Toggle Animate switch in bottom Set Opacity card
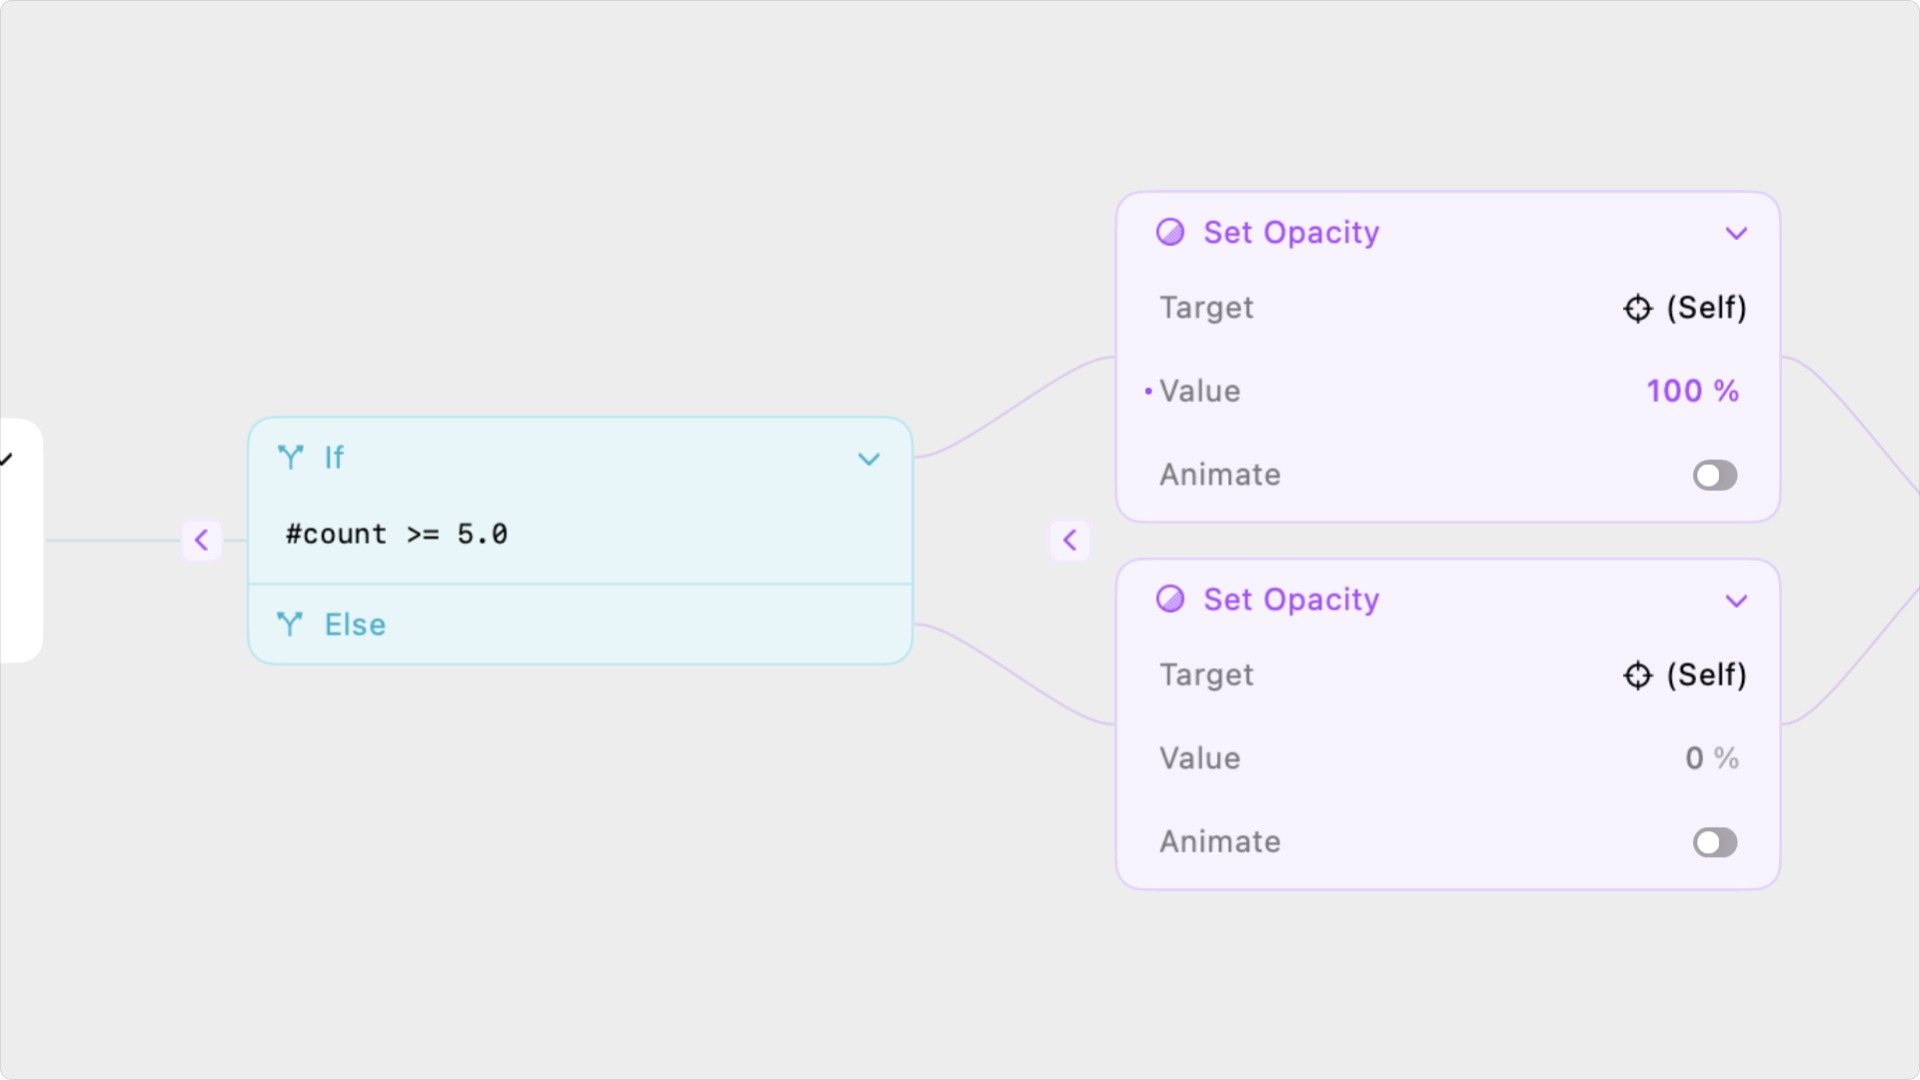This screenshot has height=1080, width=1920. [x=1714, y=842]
